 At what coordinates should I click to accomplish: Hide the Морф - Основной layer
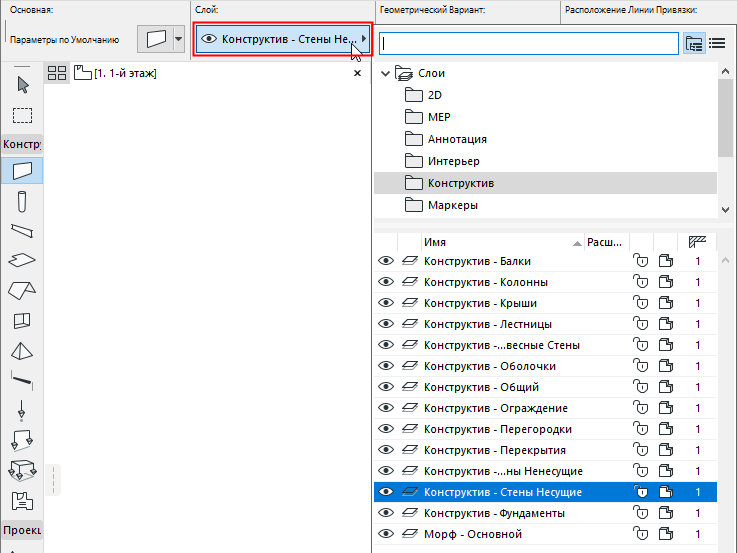(x=386, y=534)
